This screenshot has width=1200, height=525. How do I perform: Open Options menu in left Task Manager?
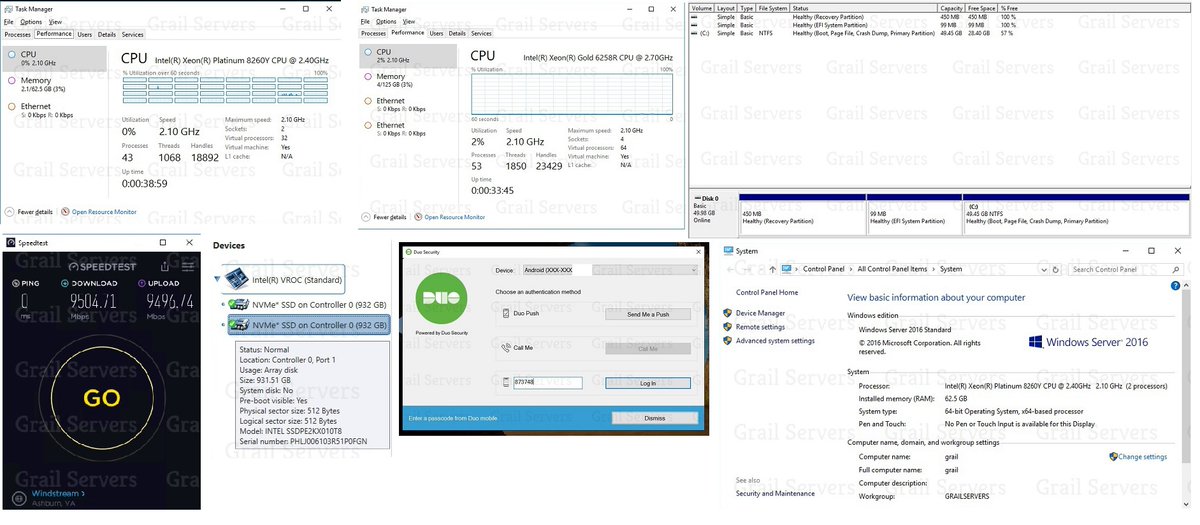(x=31, y=21)
